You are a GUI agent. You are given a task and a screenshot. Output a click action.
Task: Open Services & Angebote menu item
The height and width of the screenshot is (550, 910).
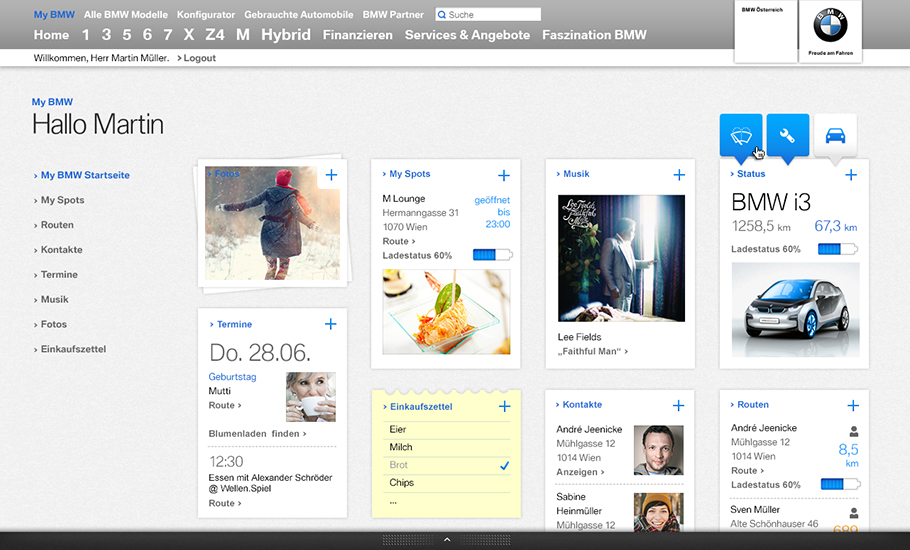(x=467, y=35)
